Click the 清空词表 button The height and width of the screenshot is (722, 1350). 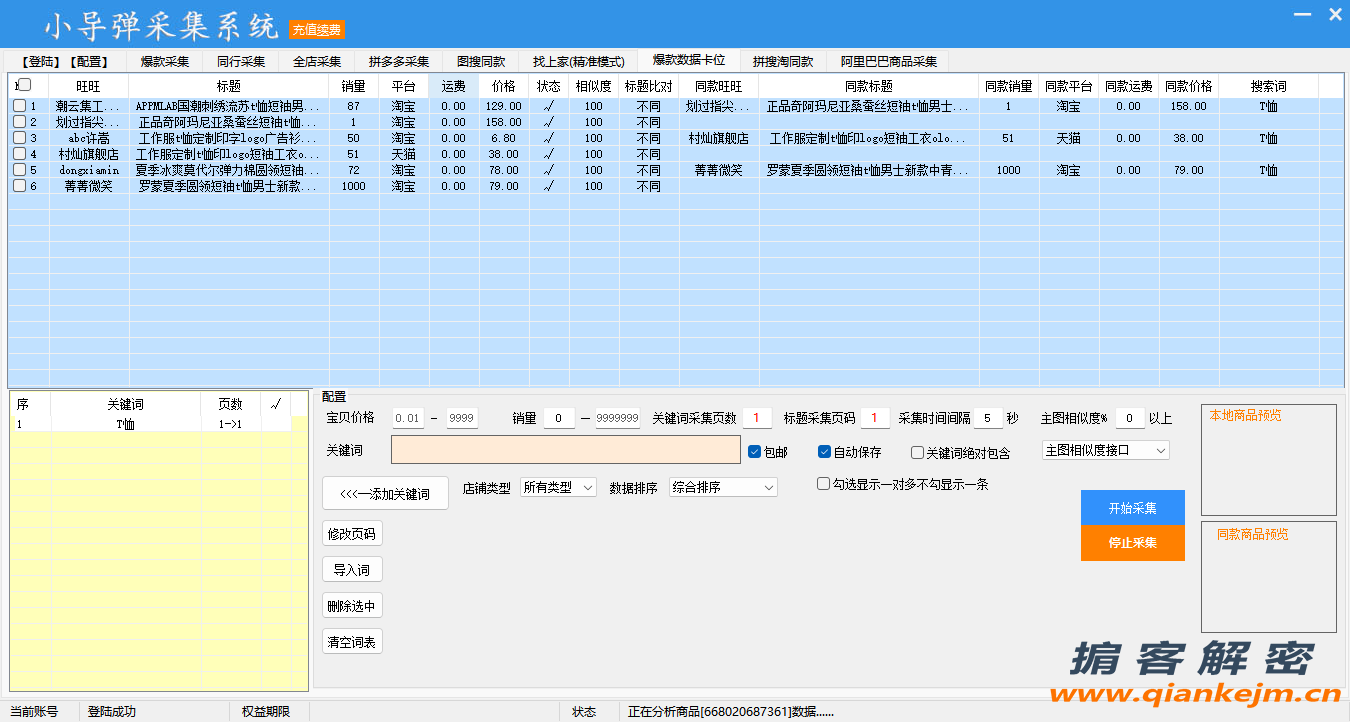click(x=352, y=641)
